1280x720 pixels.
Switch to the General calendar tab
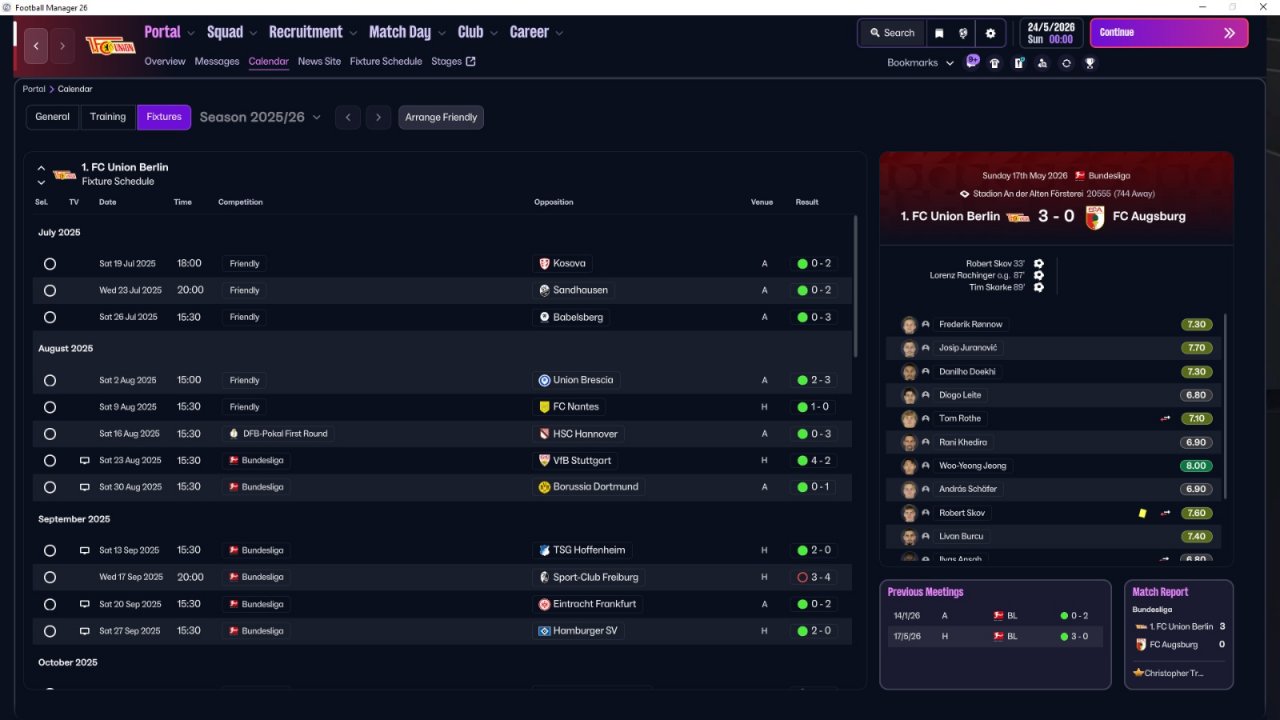click(53, 117)
